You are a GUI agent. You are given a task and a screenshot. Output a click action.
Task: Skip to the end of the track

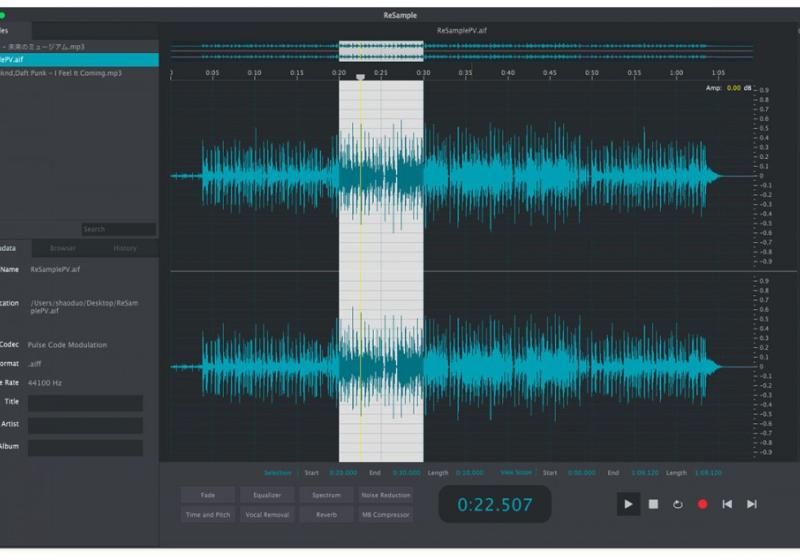pos(752,504)
